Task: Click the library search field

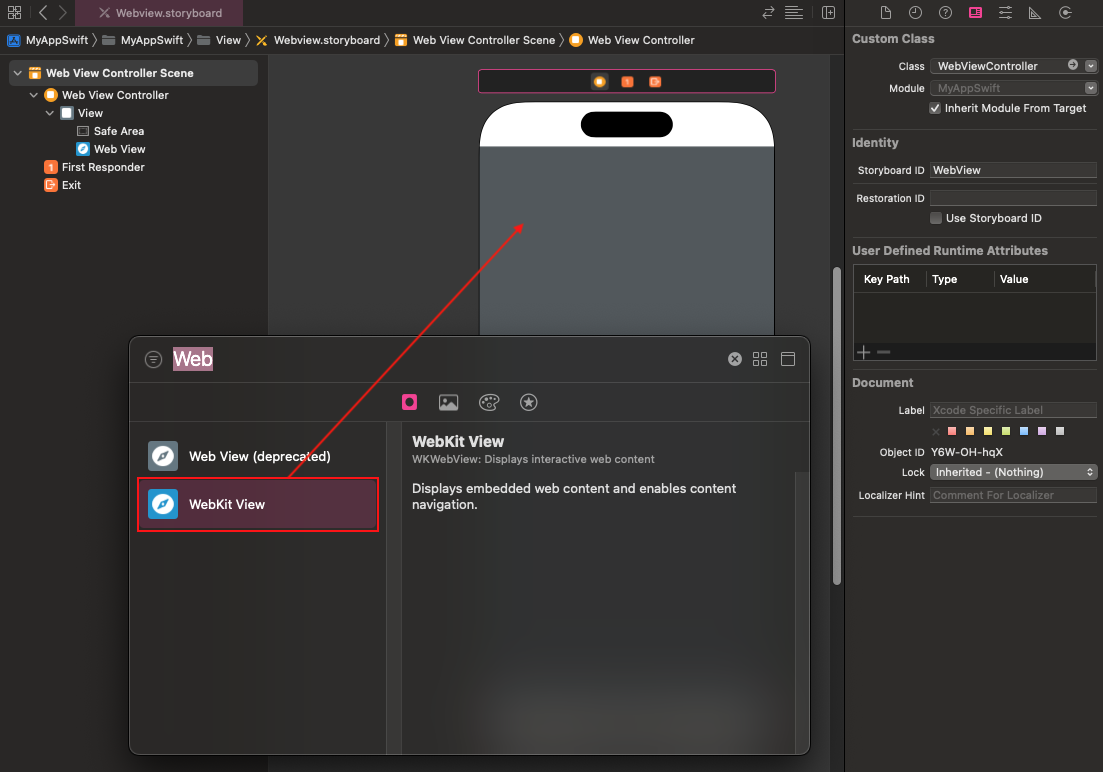Action: click(443, 359)
